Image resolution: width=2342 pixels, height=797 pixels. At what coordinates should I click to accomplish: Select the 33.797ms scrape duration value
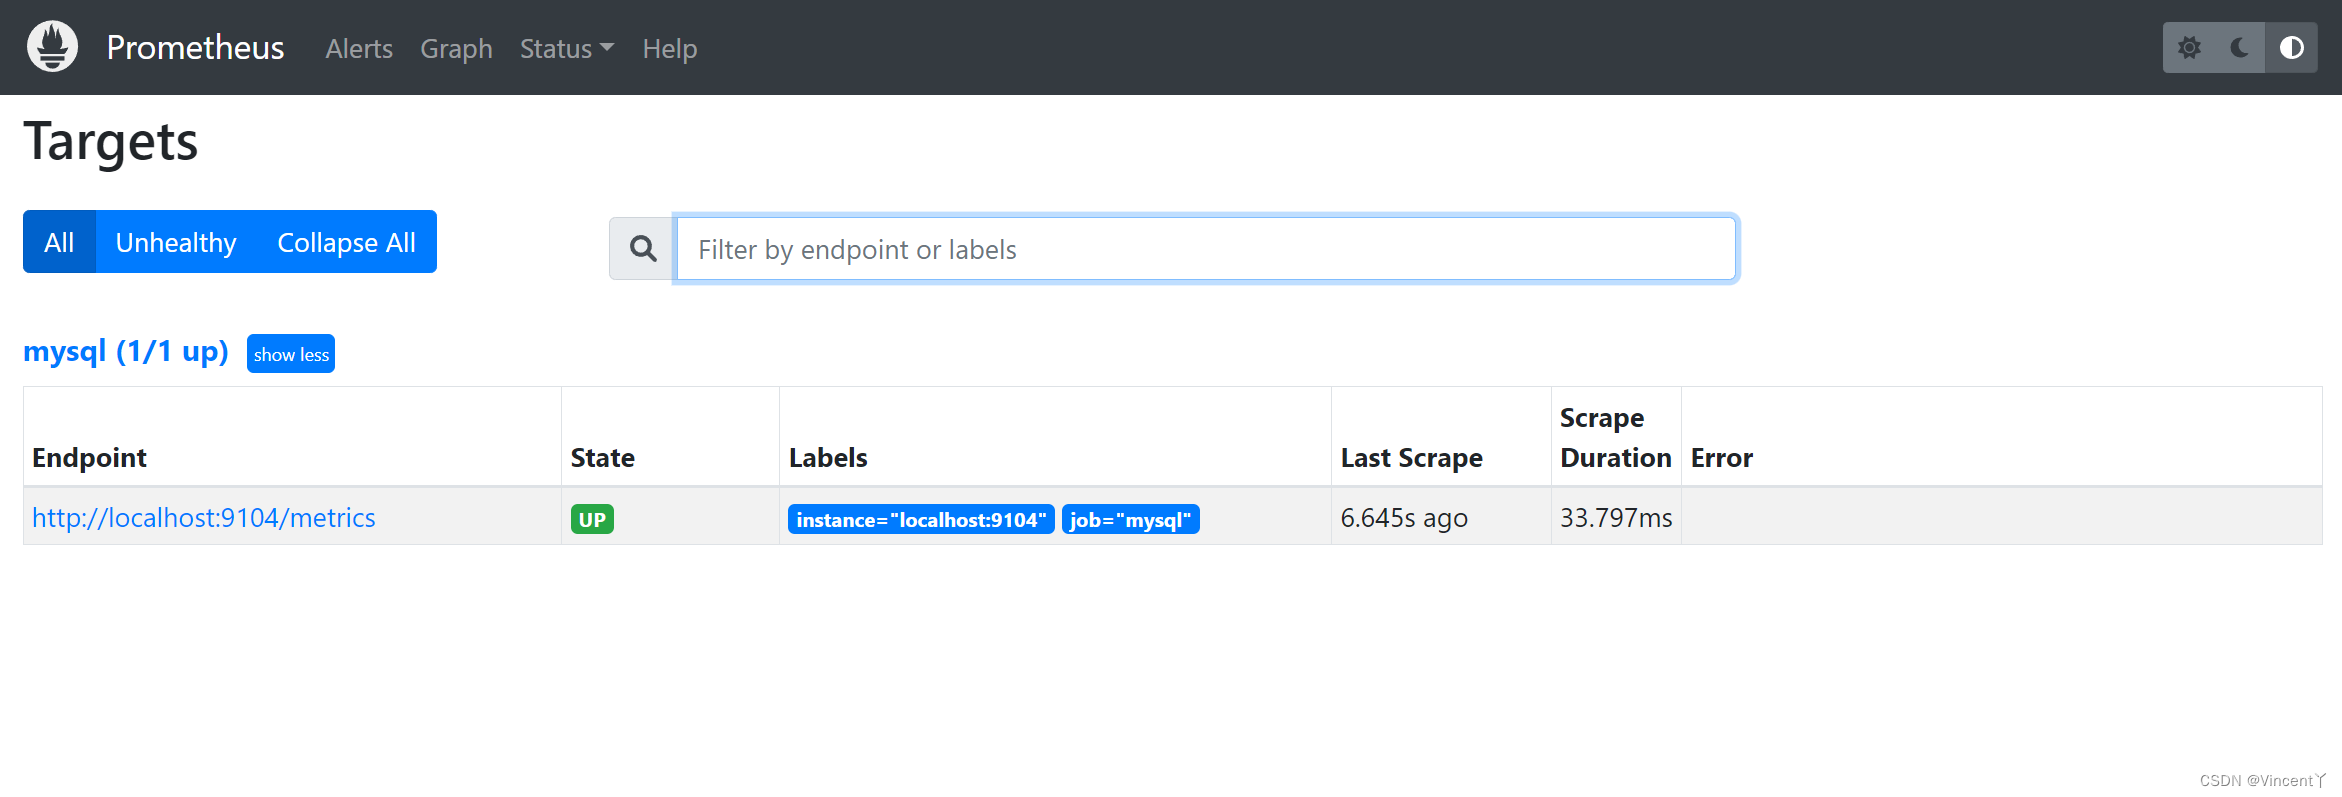[x=1616, y=518]
